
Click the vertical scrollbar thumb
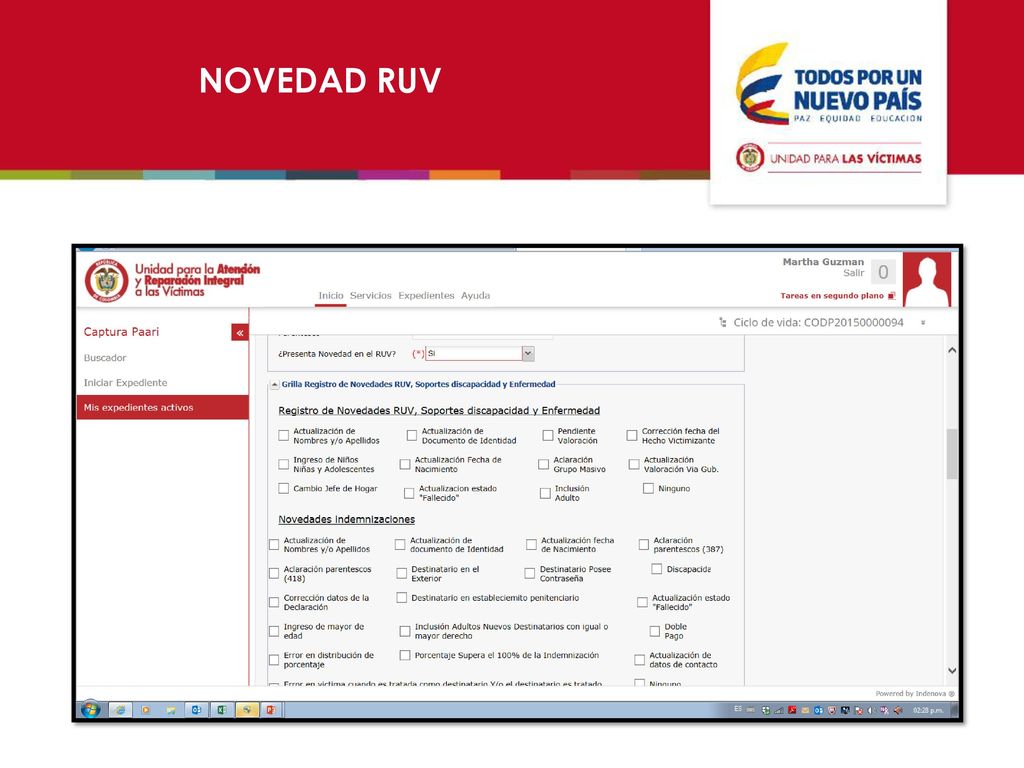[x=952, y=454]
